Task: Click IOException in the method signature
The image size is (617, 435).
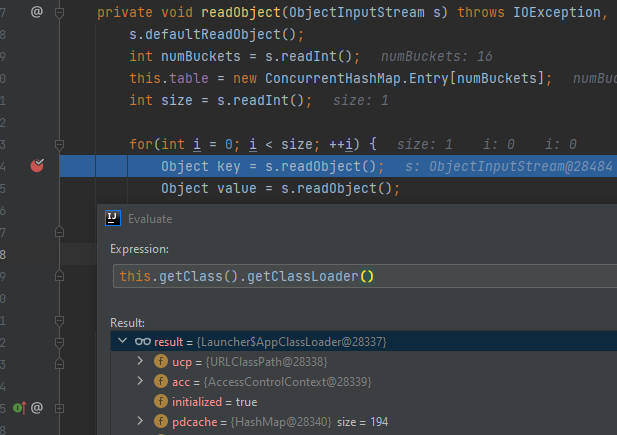Action: click(557, 13)
